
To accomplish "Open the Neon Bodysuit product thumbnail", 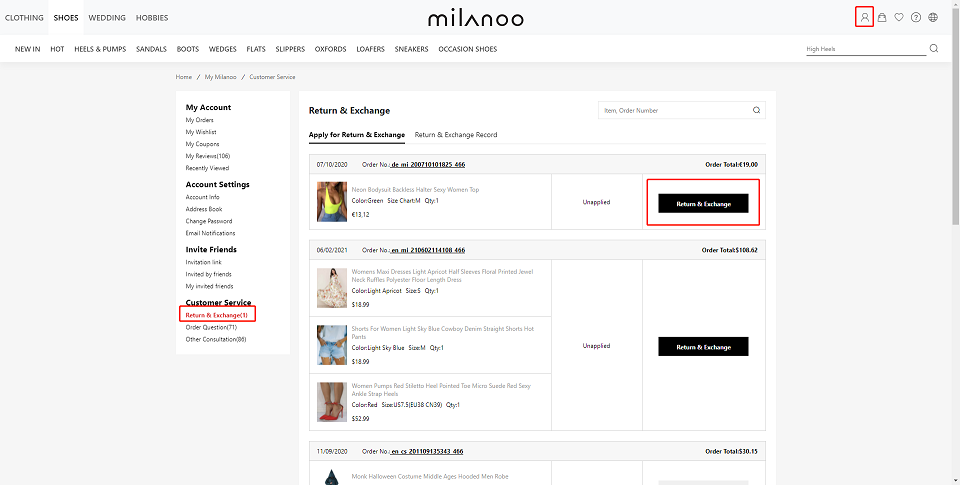I will [x=332, y=201].
